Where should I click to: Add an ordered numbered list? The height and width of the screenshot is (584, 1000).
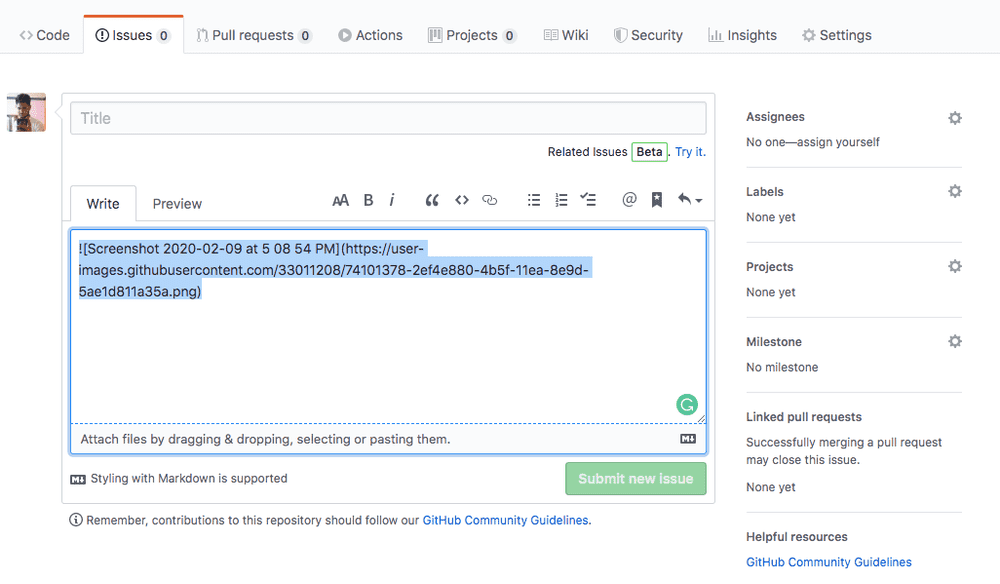(x=561, y=199)
